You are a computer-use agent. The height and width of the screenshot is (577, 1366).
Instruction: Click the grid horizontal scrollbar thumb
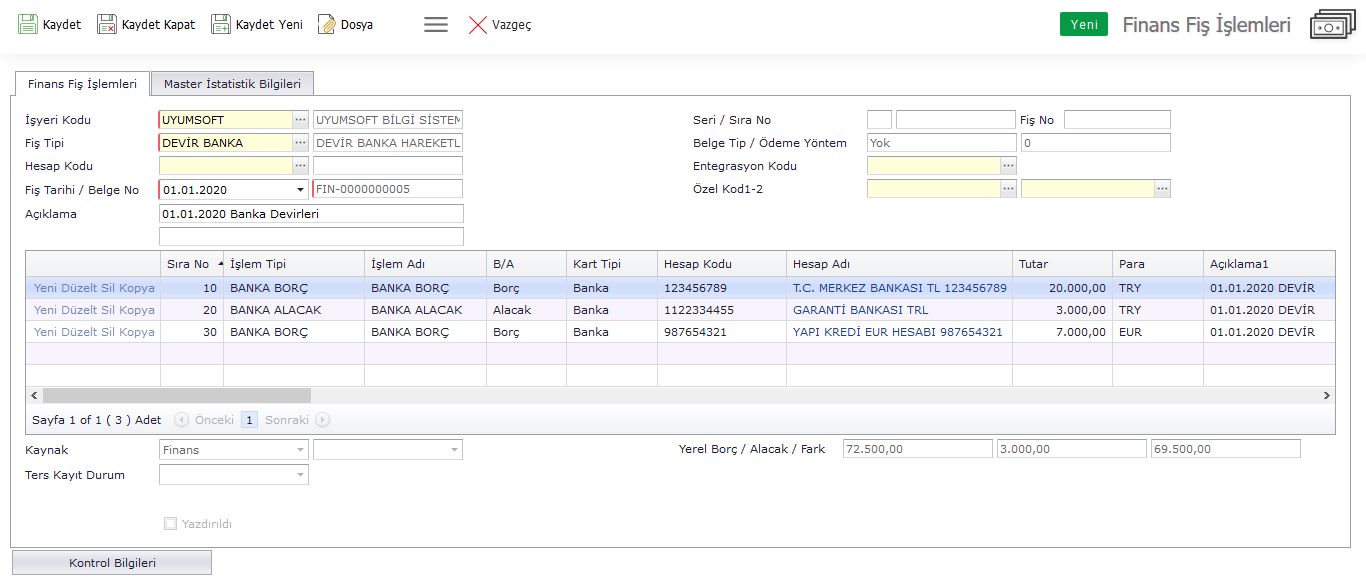(x=177, y=396)
